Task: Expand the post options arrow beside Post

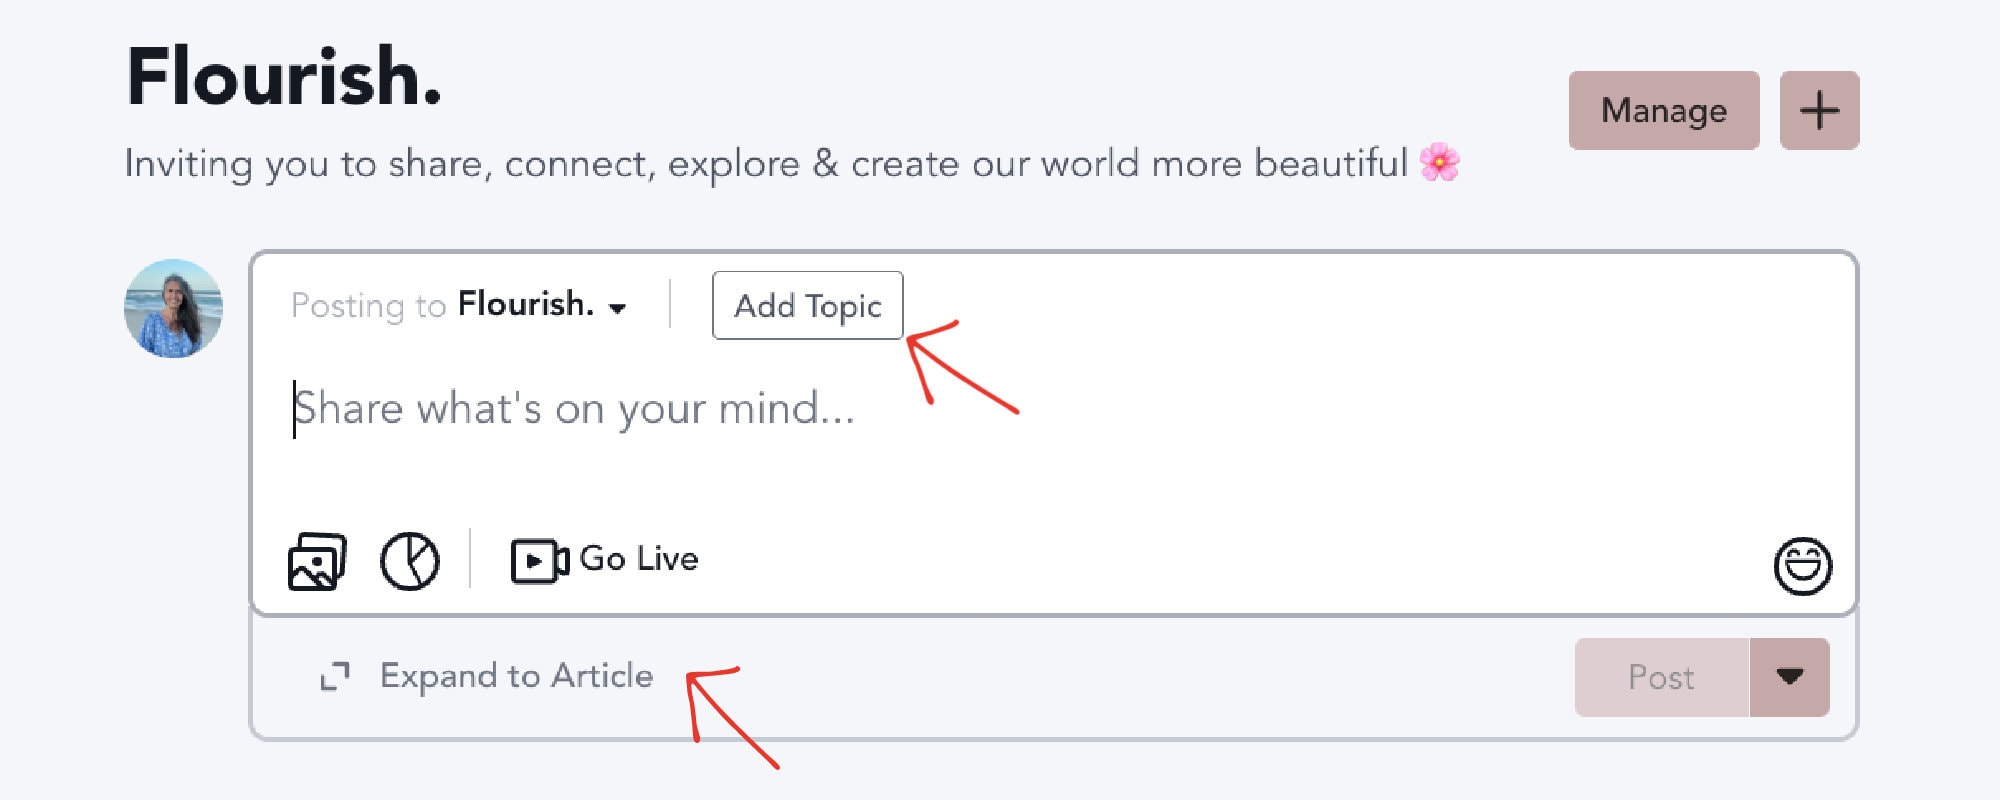Action: click(x=1789, y=677)
